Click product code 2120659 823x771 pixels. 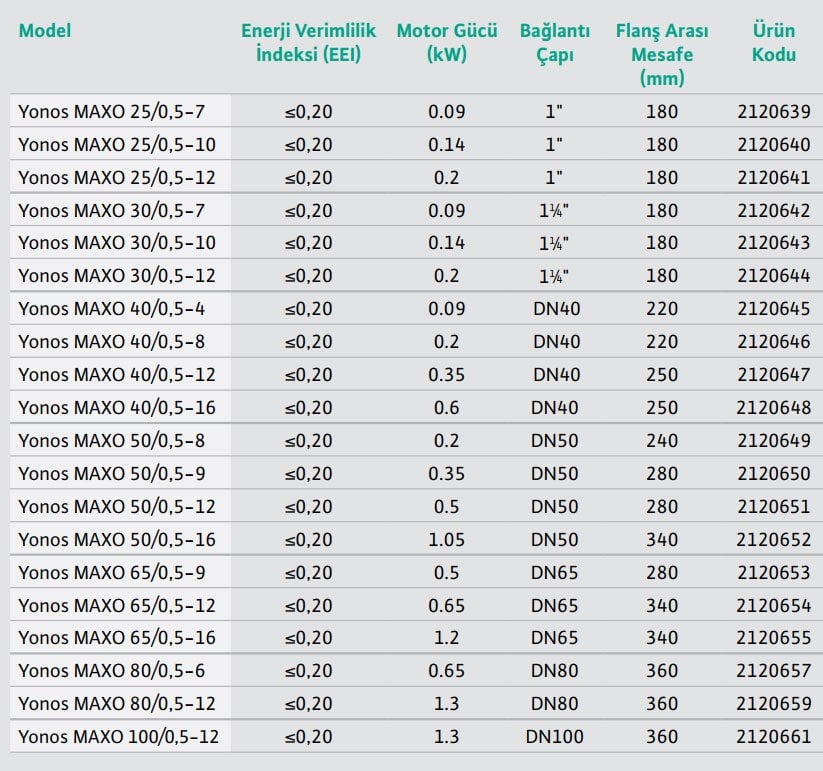[x=774, y=704]
